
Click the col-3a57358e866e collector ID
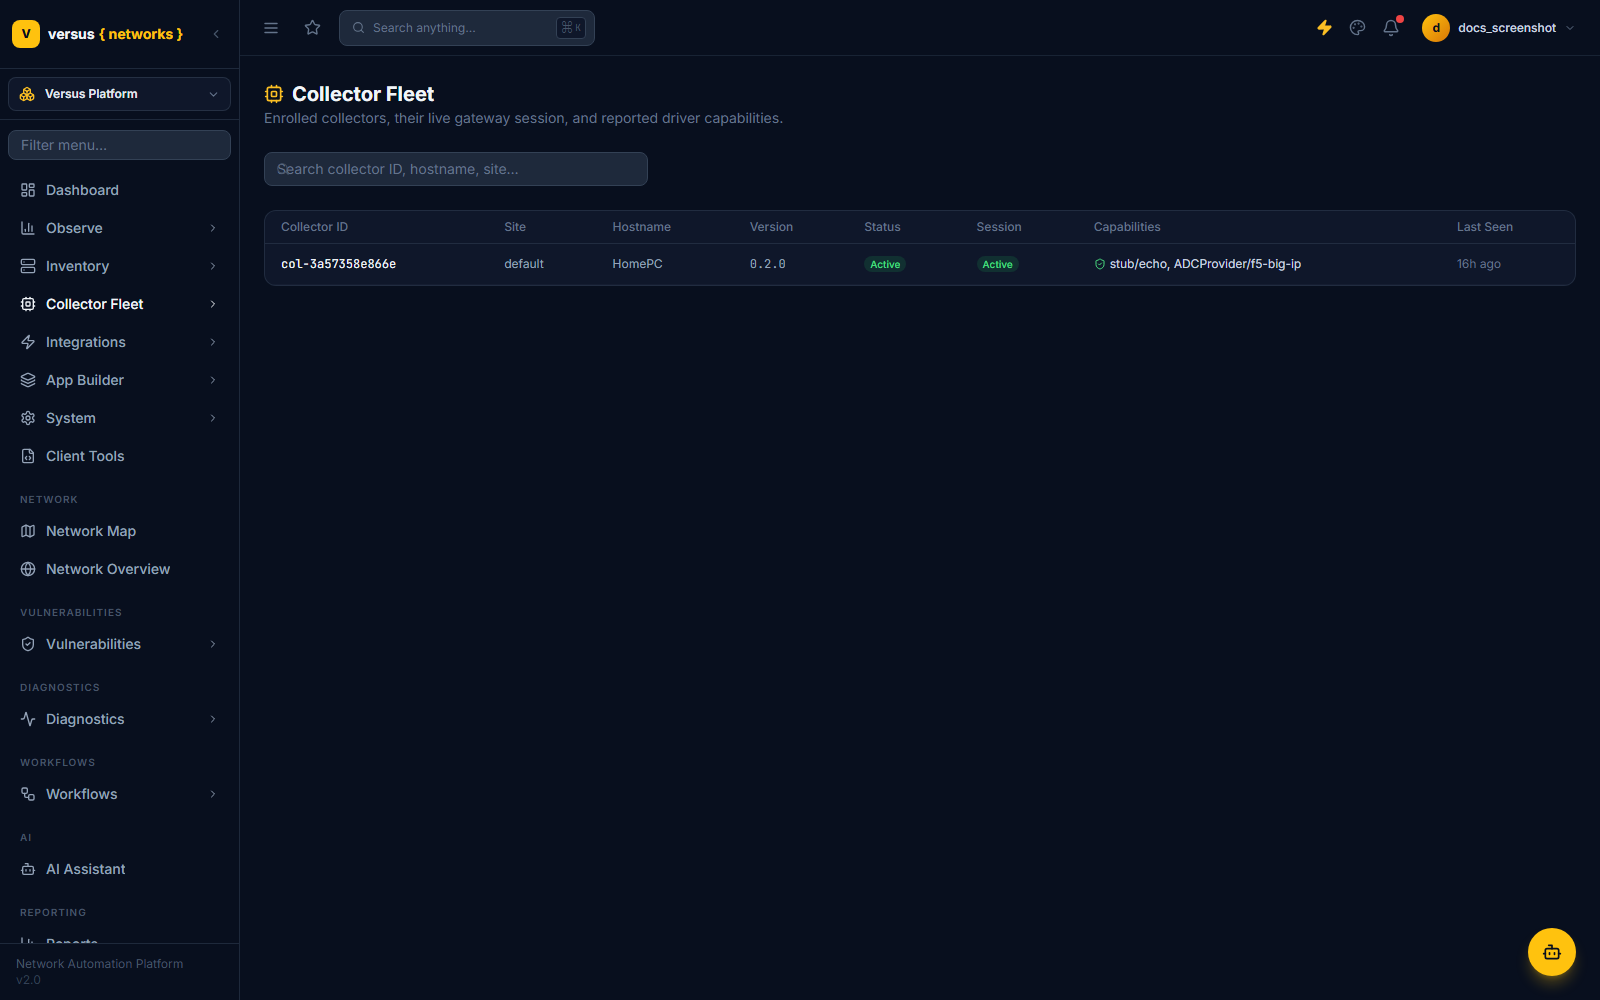point(338,264)
